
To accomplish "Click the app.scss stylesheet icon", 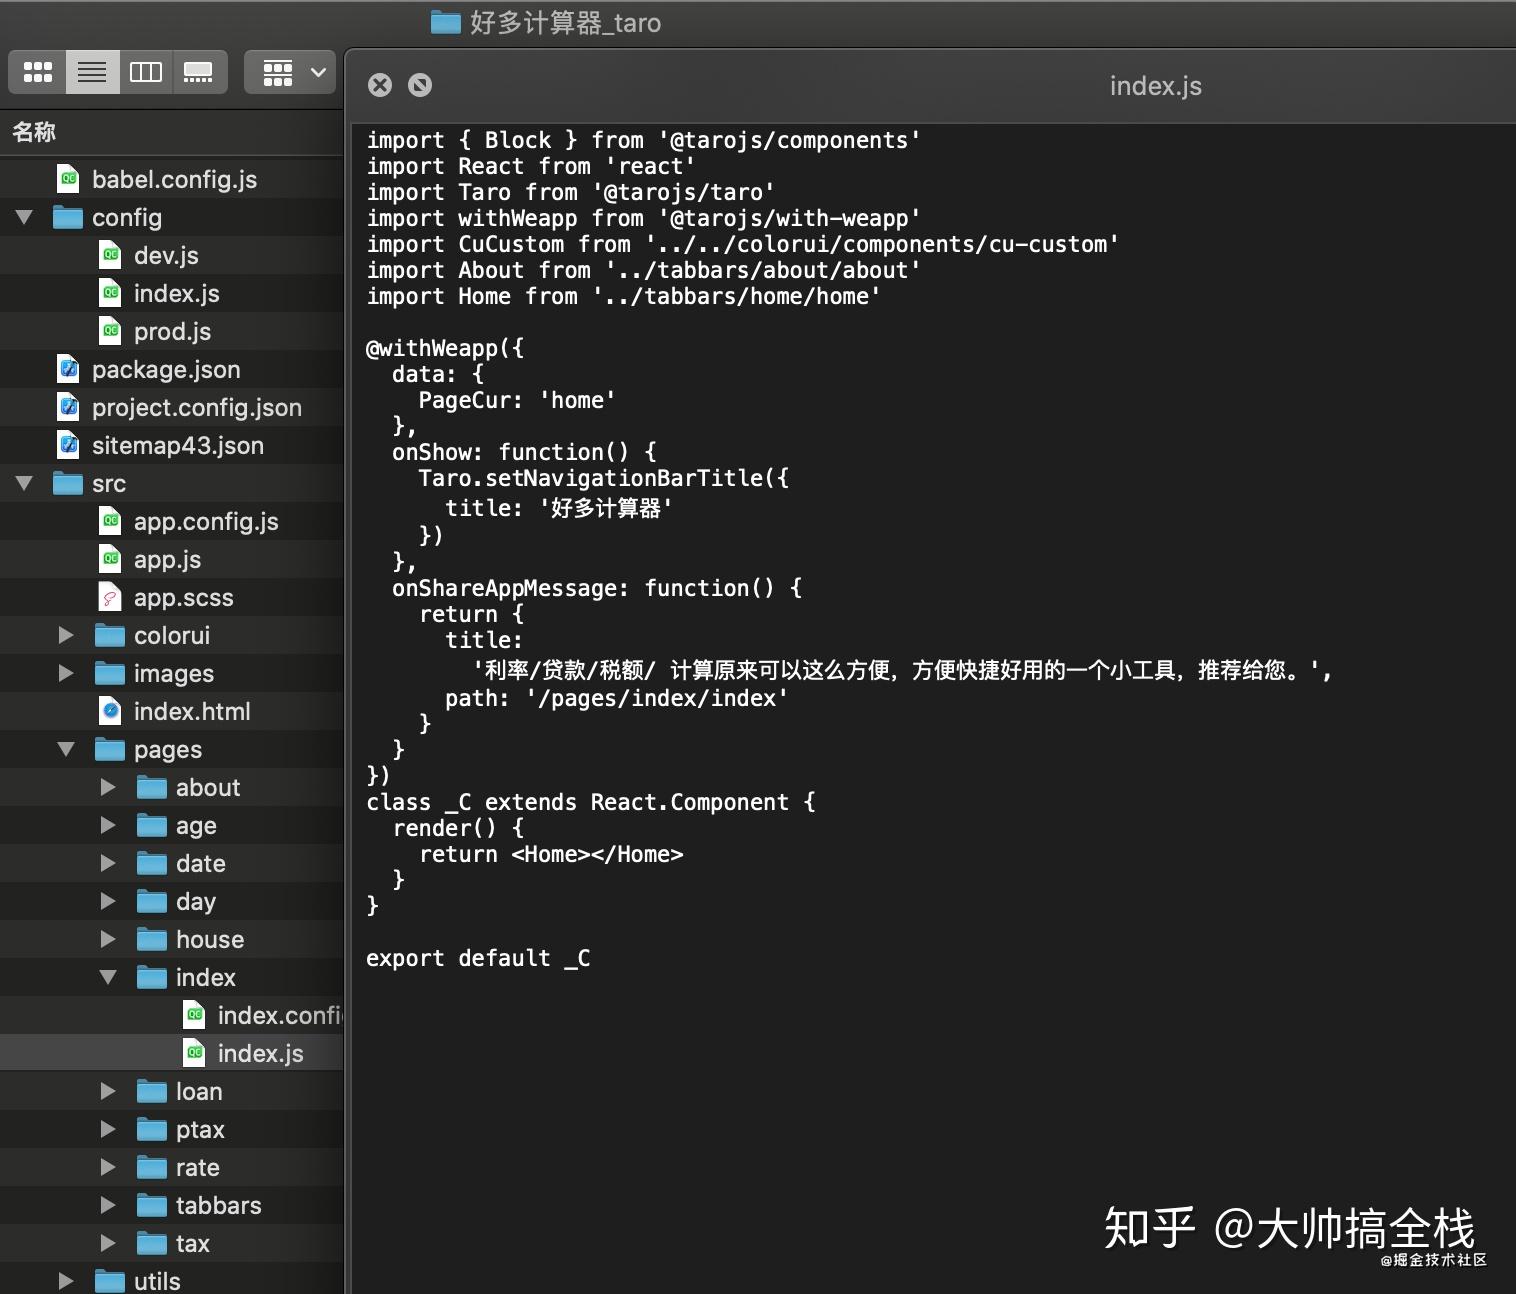I will pyautogui.click(x=110, y=597).
